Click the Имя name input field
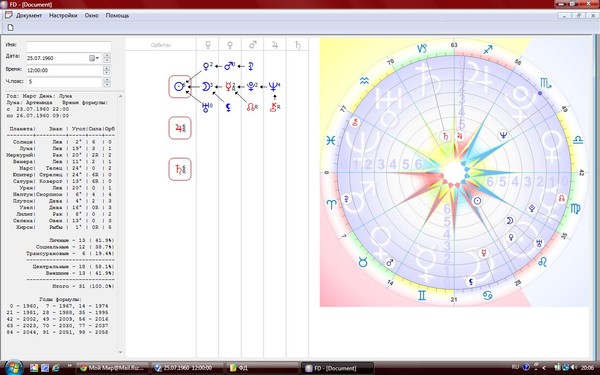Viewport: 600px width, 375px height. tap(69, 46)
